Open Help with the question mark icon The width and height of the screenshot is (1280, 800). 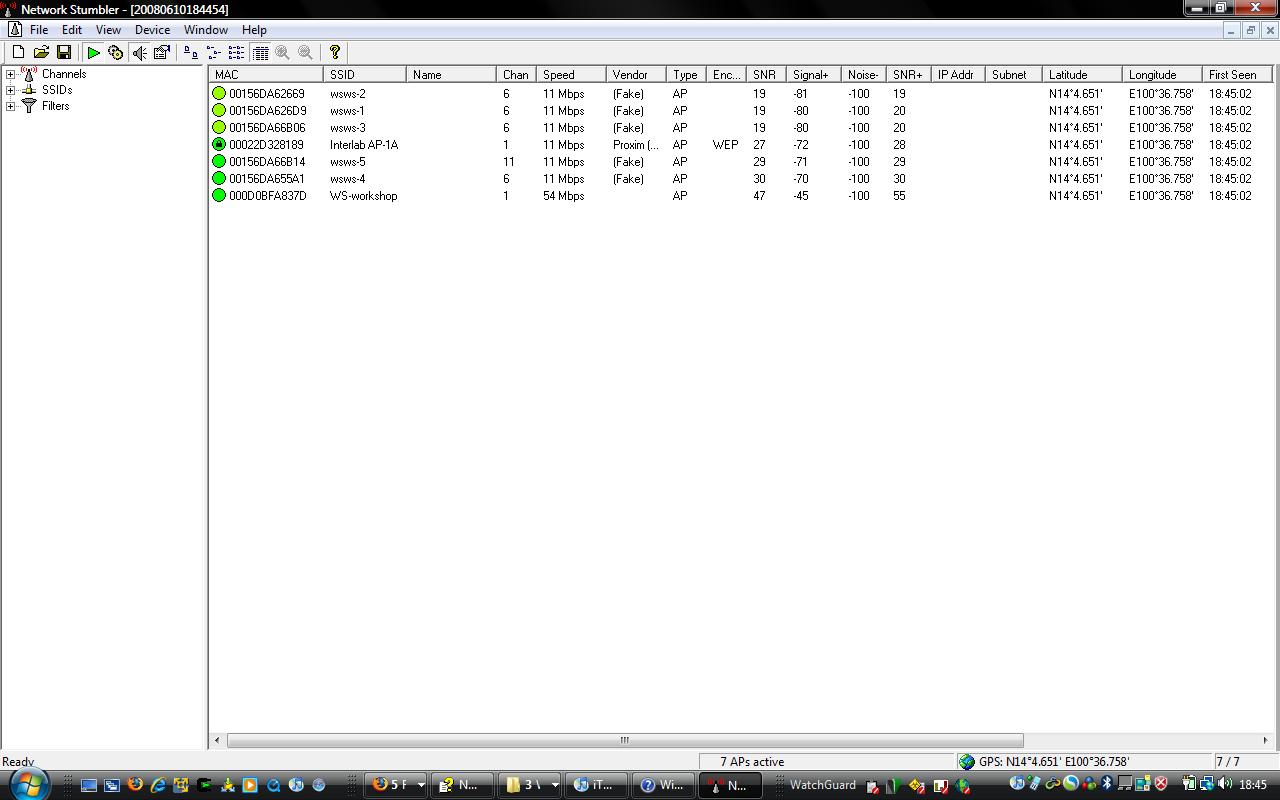click(335, 53)
